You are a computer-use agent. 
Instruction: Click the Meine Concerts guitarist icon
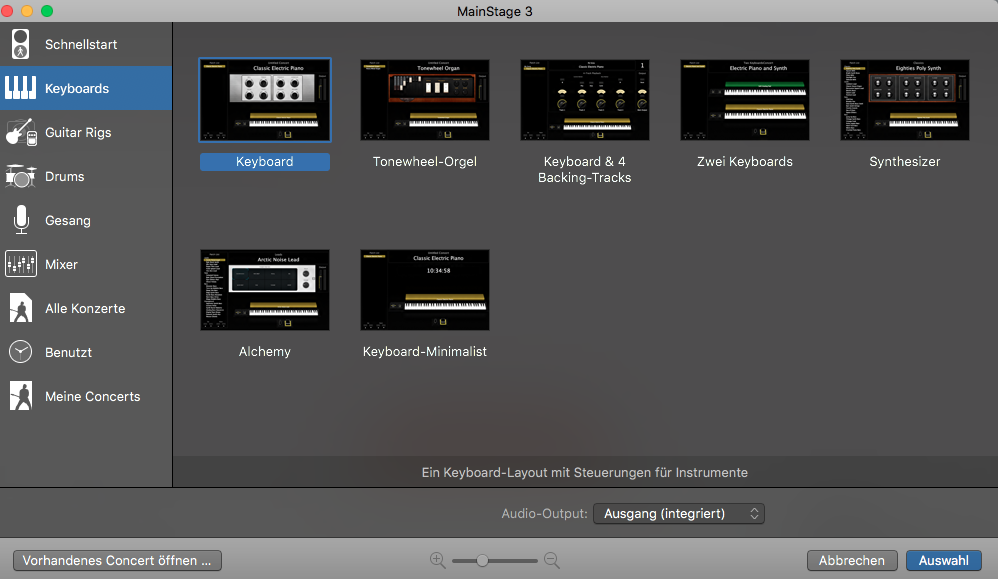pyautogui.click(x=20, y=396)
